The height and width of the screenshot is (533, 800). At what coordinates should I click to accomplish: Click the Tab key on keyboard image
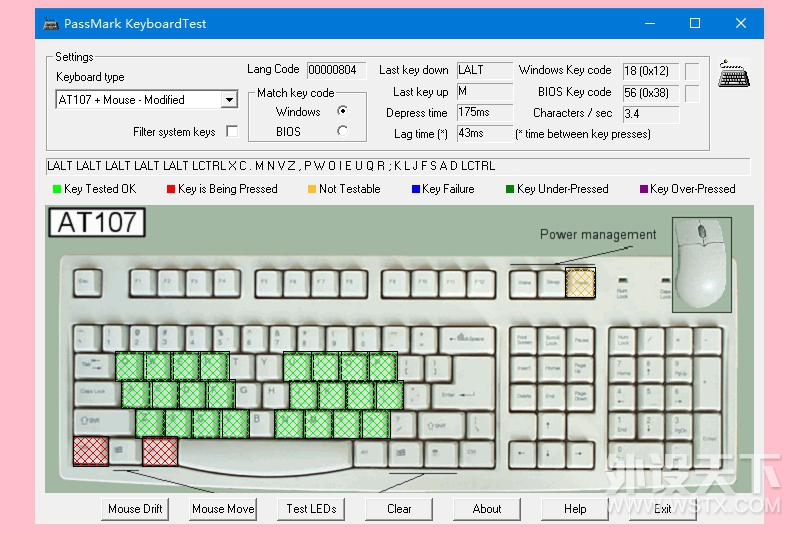[x=94, y=367]
